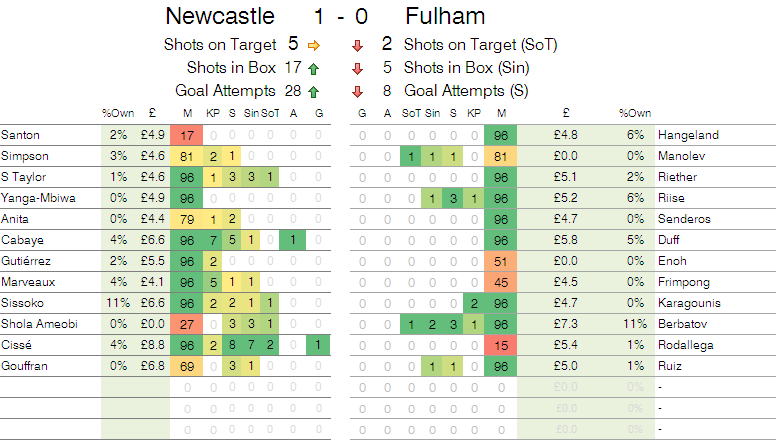776x441 pixels.
Task: Select Santon's red minutes cell showing 17
Action: (x=187, y=135)
